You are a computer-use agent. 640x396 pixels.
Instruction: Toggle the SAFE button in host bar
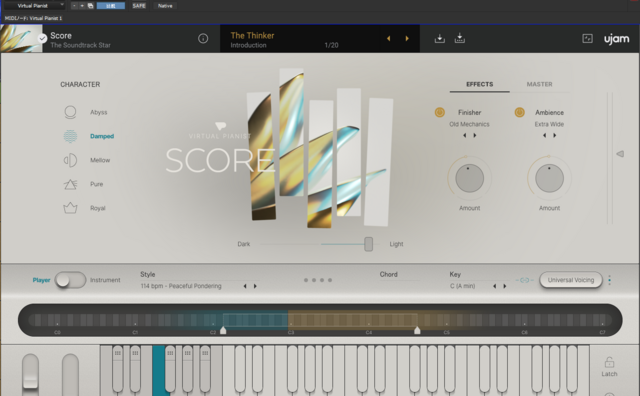[x=139, y=6]
